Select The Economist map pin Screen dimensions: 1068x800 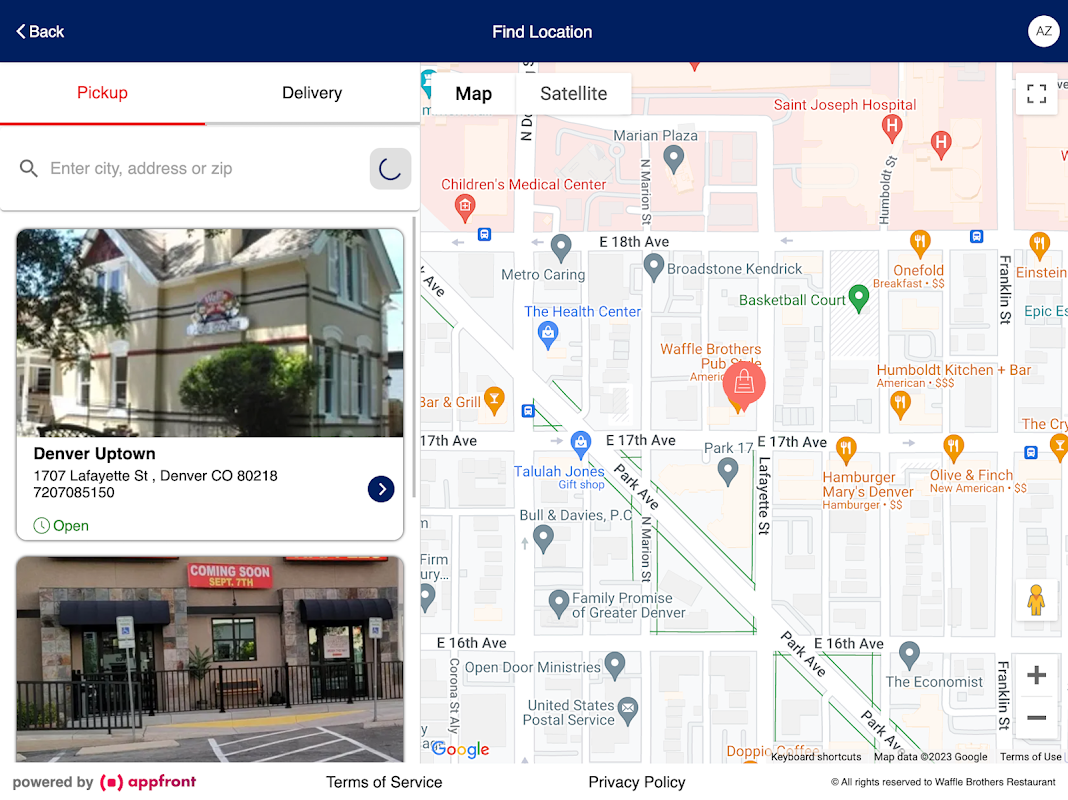[x=909, y=656]
